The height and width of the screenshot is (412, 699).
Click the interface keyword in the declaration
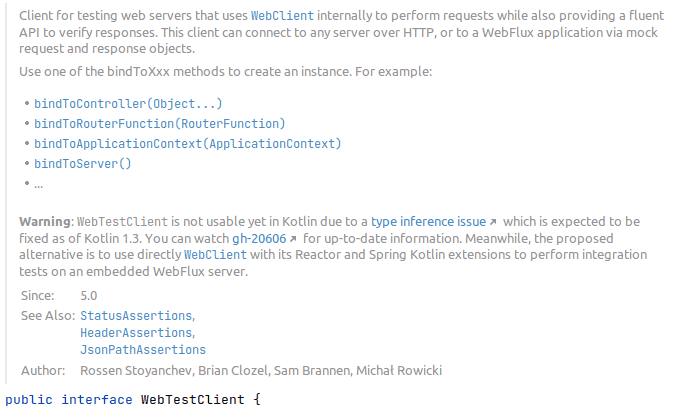click(96, 400)
